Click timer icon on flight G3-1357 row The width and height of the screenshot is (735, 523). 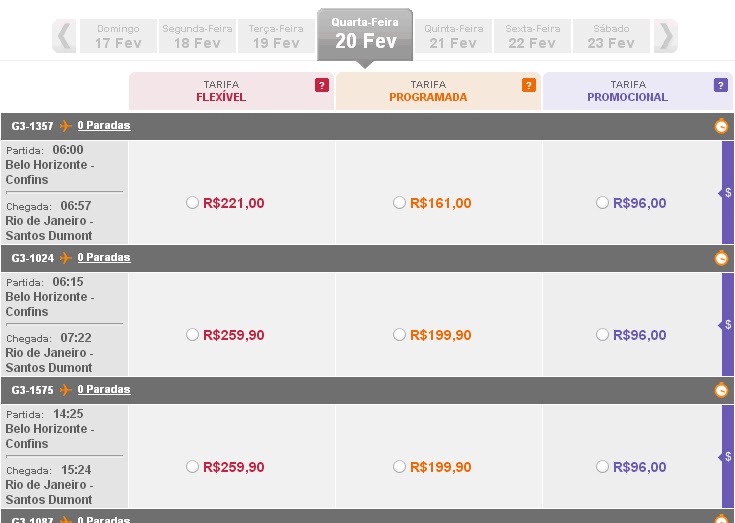(x=721, y=126)
